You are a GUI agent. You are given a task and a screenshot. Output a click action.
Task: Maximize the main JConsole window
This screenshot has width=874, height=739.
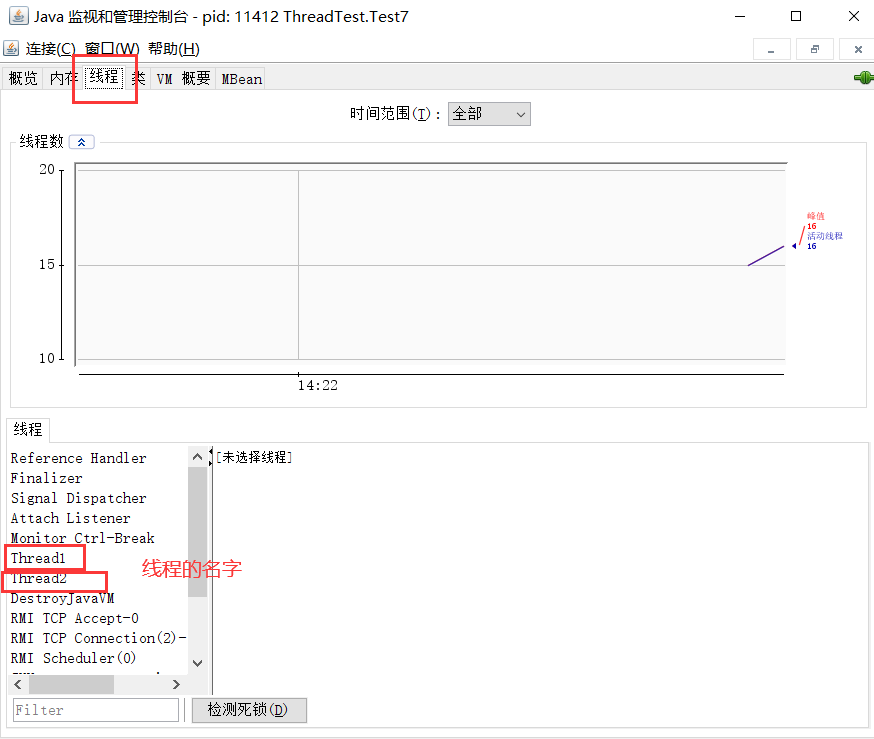click(x=796, y=17)
